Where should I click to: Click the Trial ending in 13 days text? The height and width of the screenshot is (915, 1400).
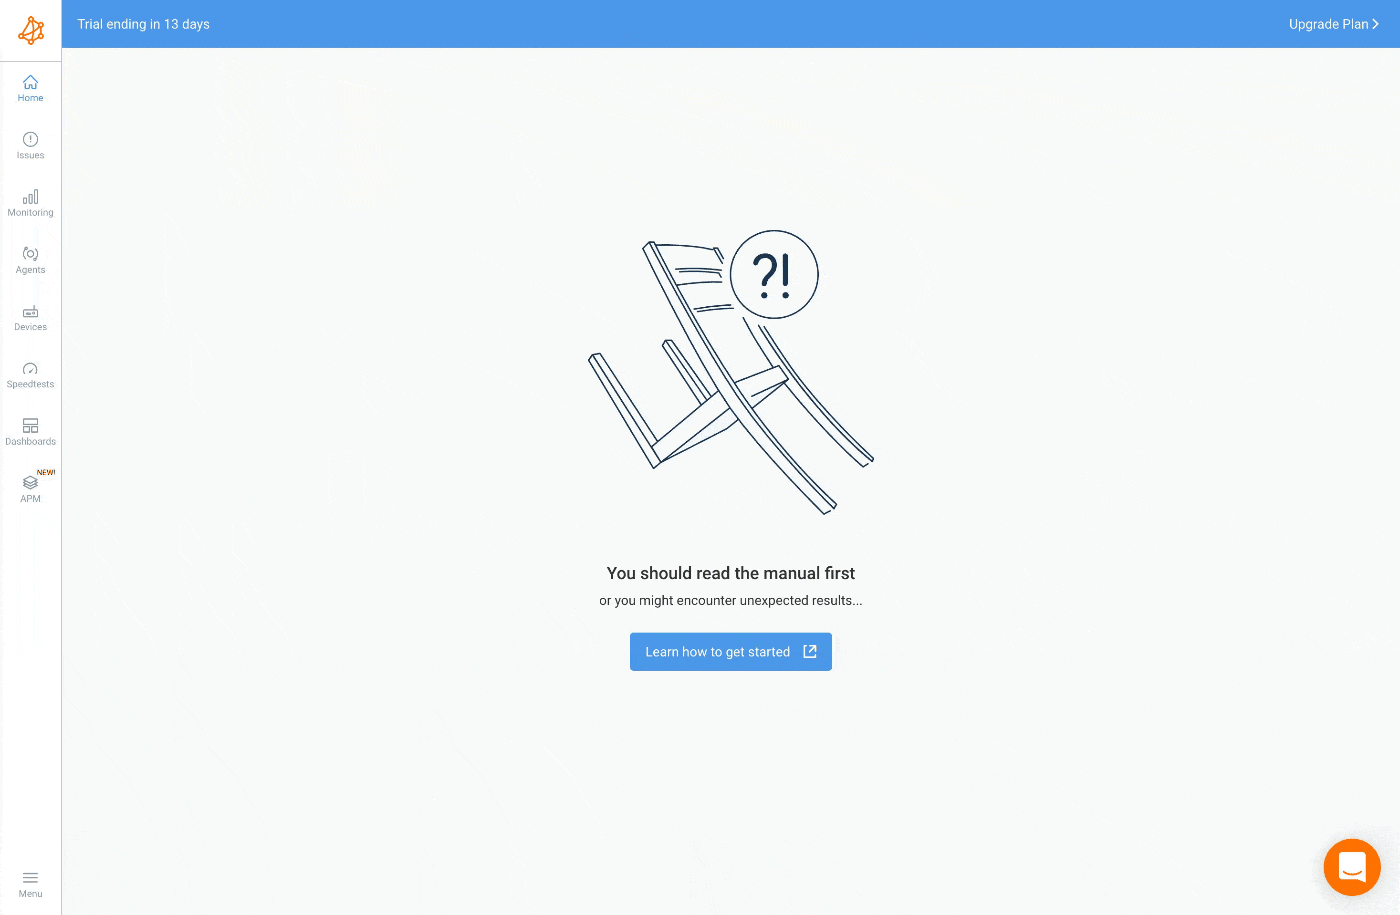tap(144, 24)
